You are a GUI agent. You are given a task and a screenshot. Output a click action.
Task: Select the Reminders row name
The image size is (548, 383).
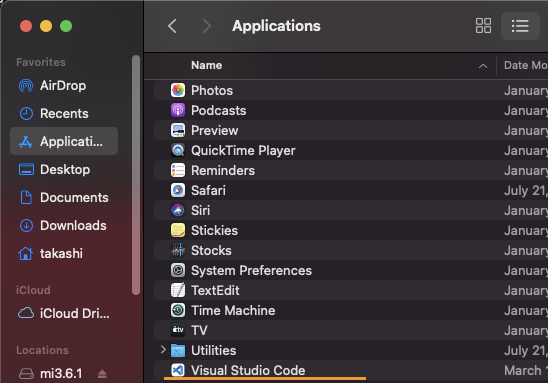coord(223,171)
